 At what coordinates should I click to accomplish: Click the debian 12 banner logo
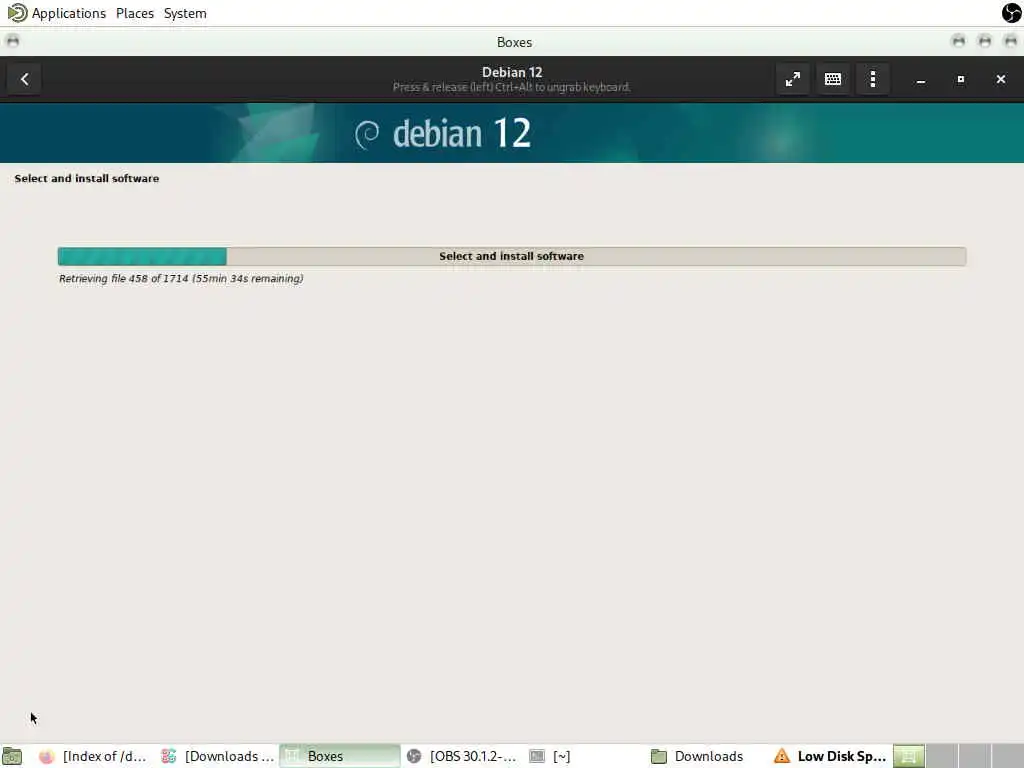coord(443,133)
